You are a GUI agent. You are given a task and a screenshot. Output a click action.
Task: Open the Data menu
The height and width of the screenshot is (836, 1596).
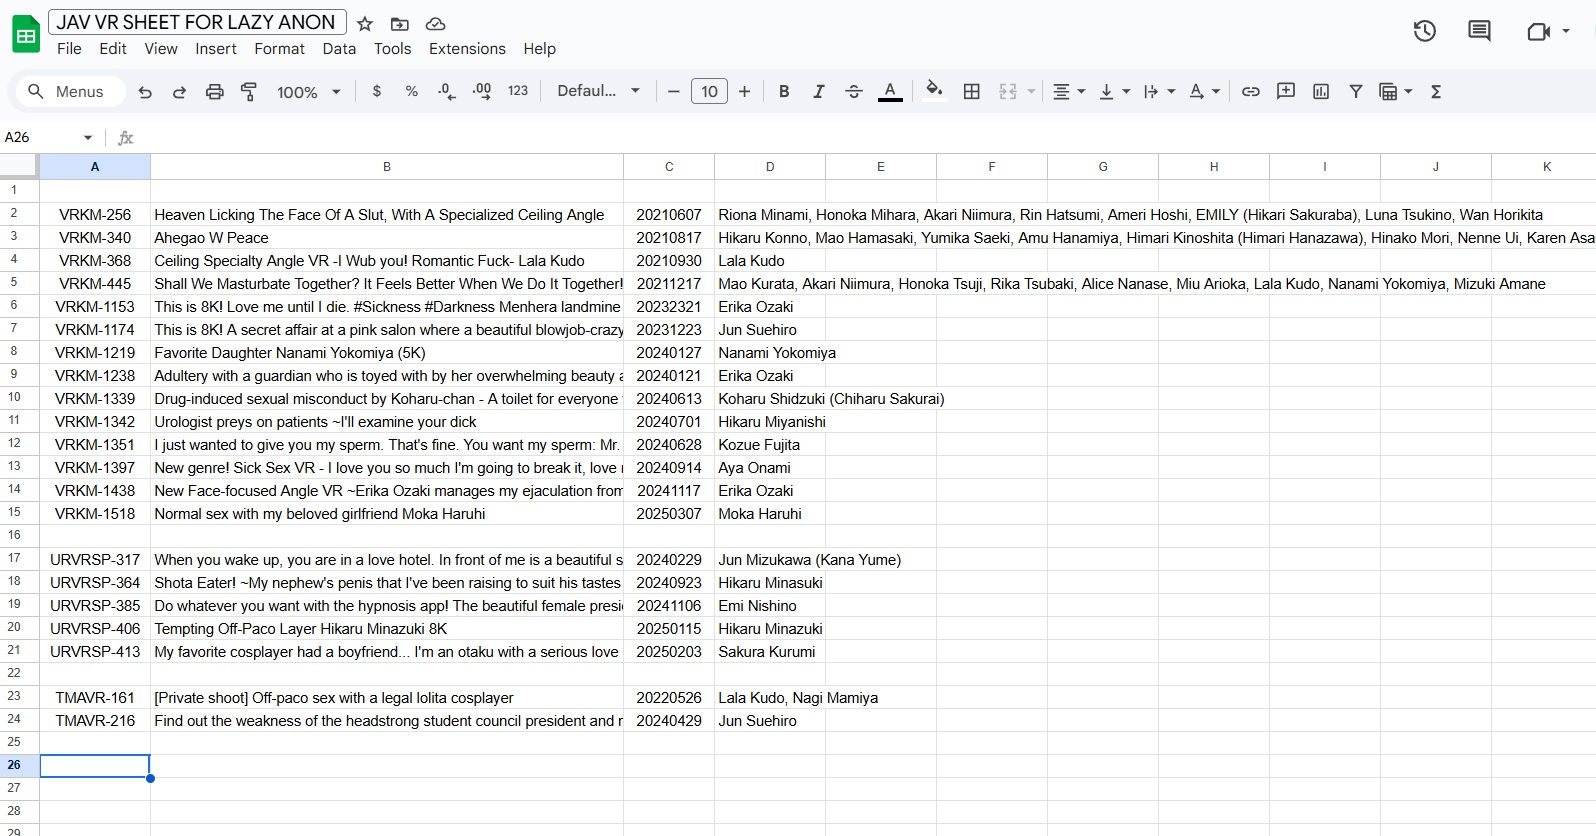pos(339,49)
